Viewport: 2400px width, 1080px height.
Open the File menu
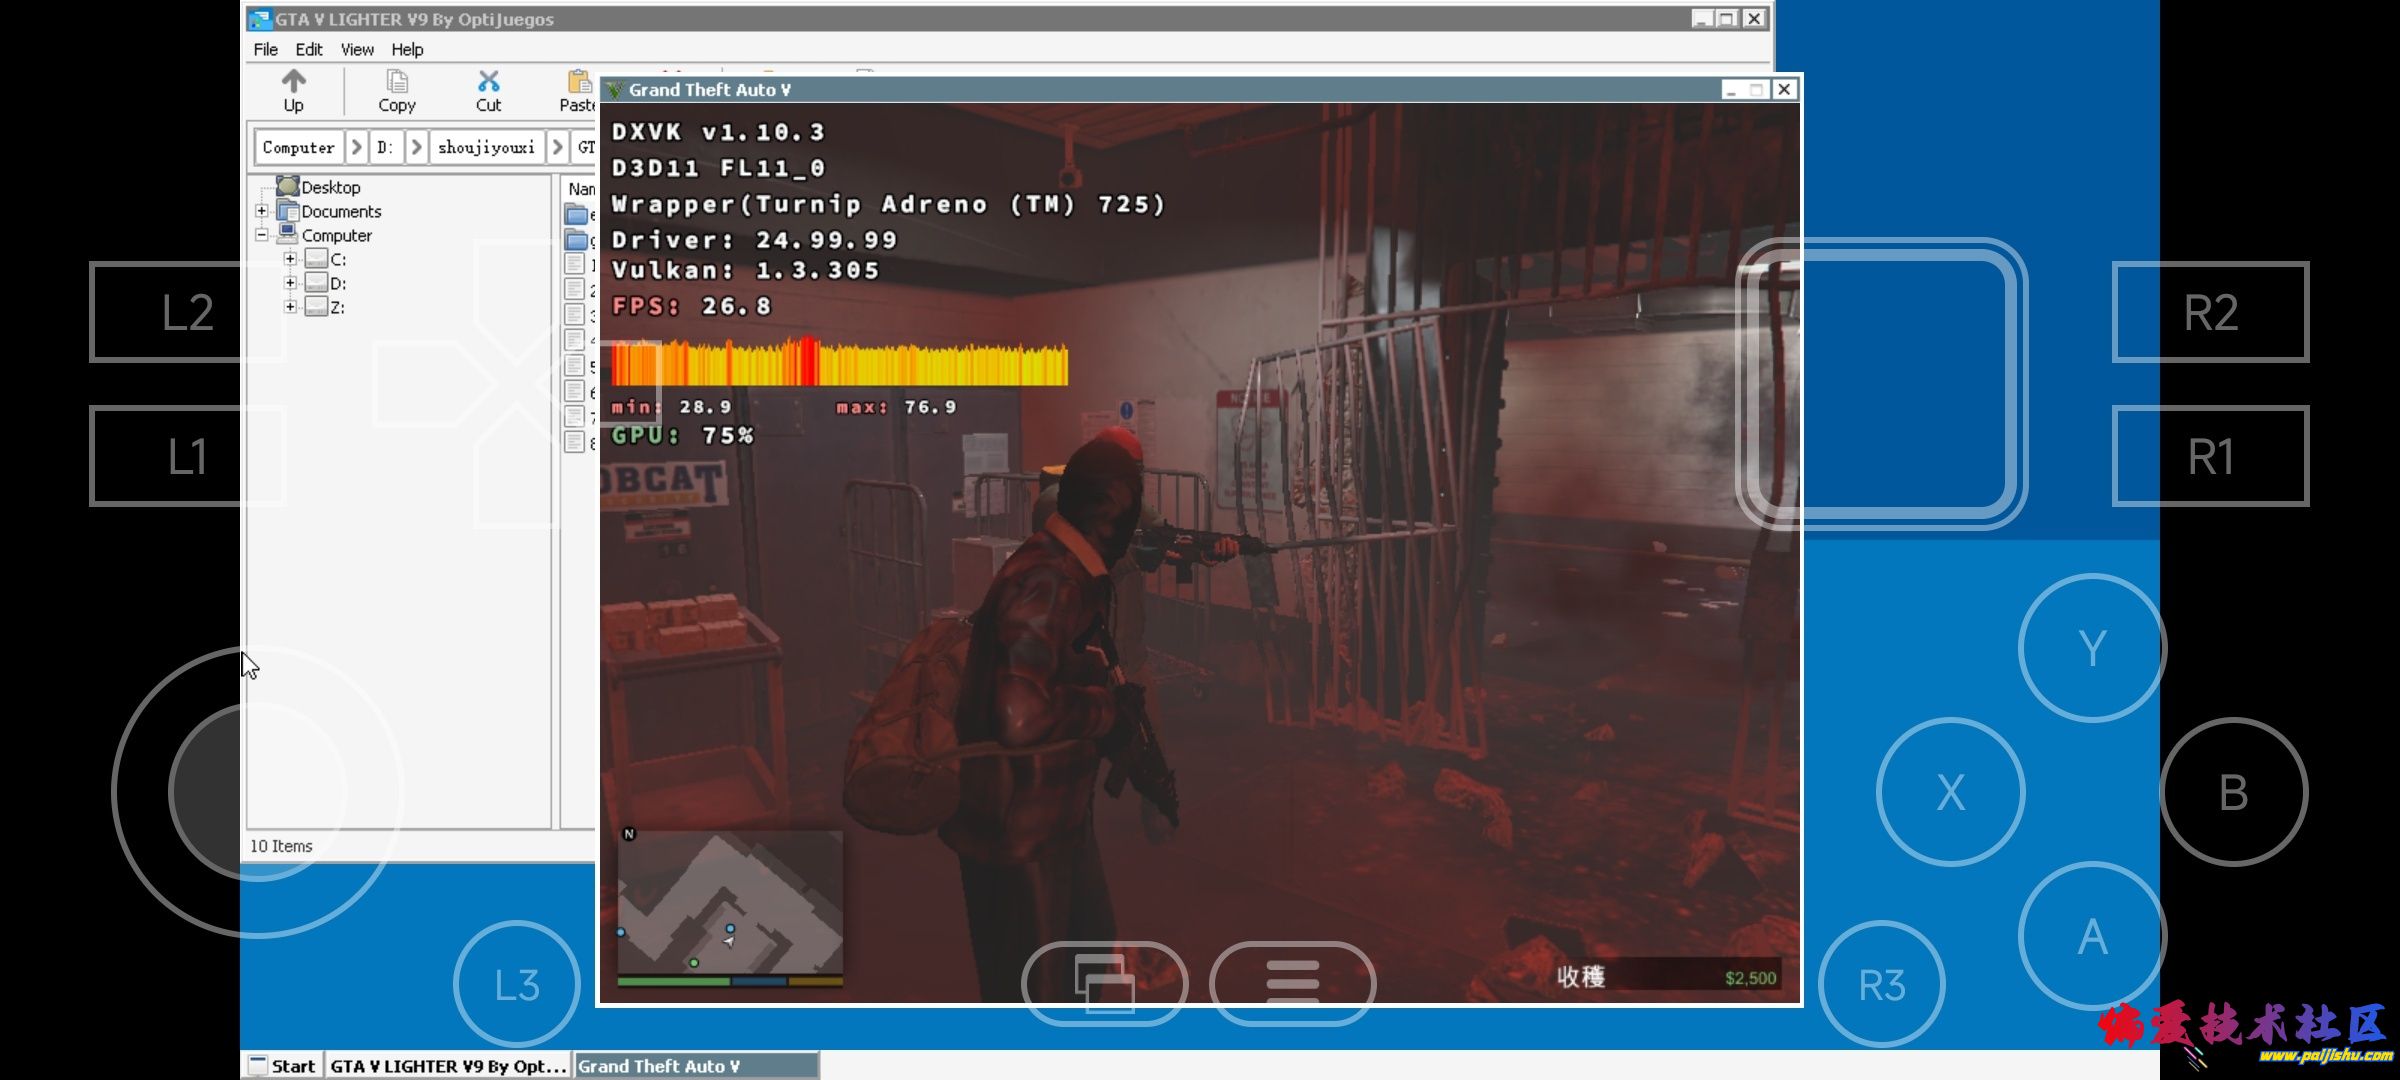265,49
